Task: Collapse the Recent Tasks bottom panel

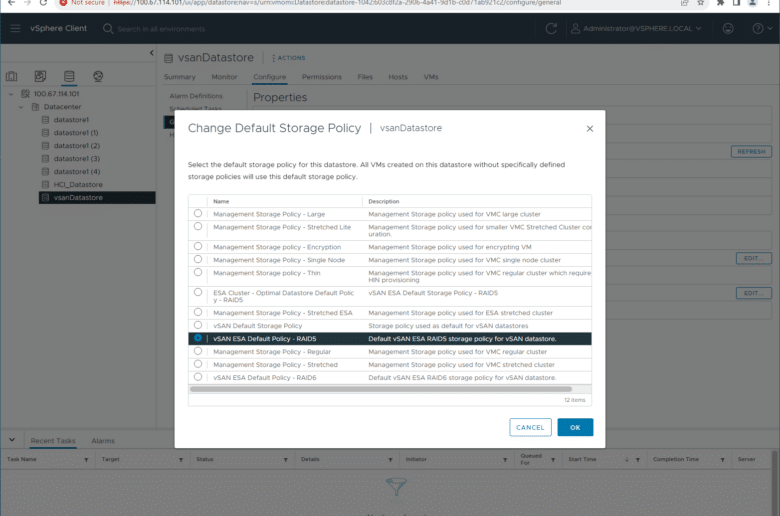Action: click(x=12, y=440)
